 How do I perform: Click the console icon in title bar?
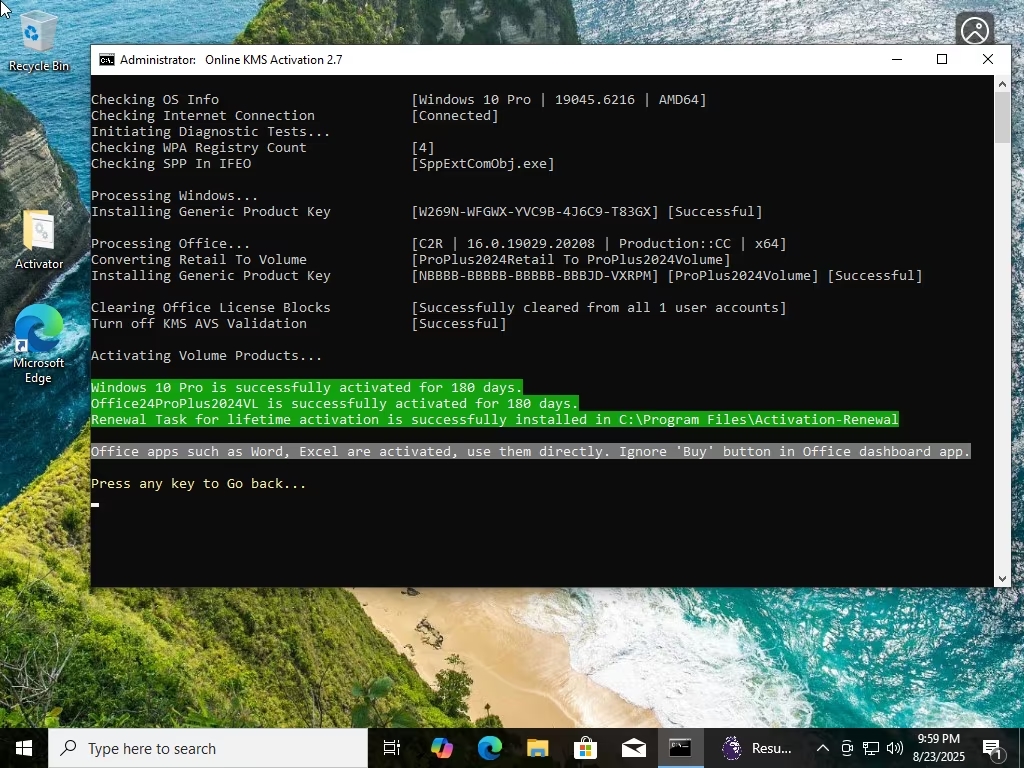pos(106,60)
